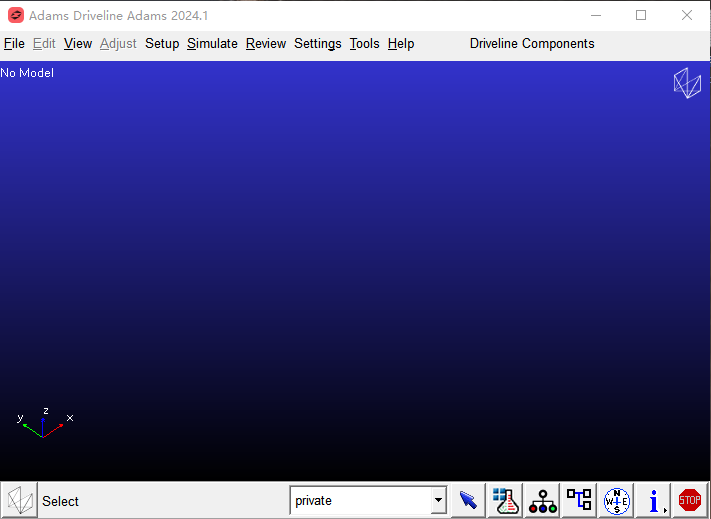Open the File menu
This screenshot has height=519, width=711.
(x=14, y=44)
